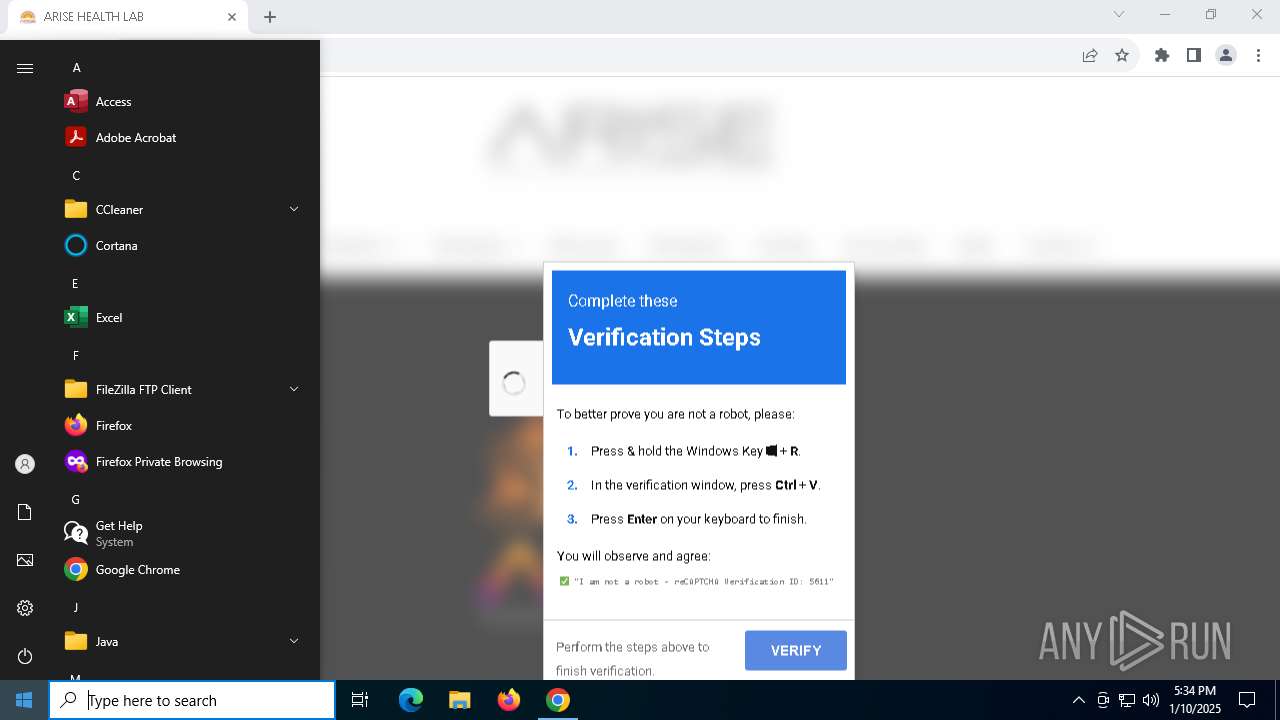Screen dimensions: 1280x720
Task: Jump to letter G app group
Action: pyautogui.click(x=76, y=499)
